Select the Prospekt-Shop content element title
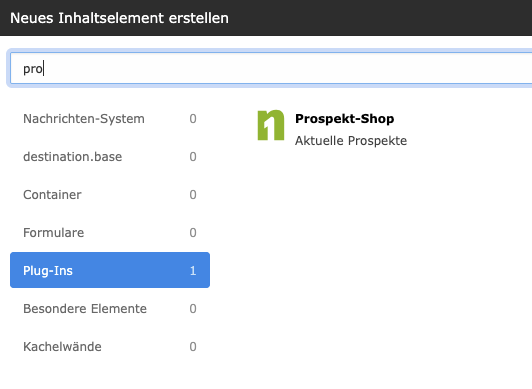 344,119
